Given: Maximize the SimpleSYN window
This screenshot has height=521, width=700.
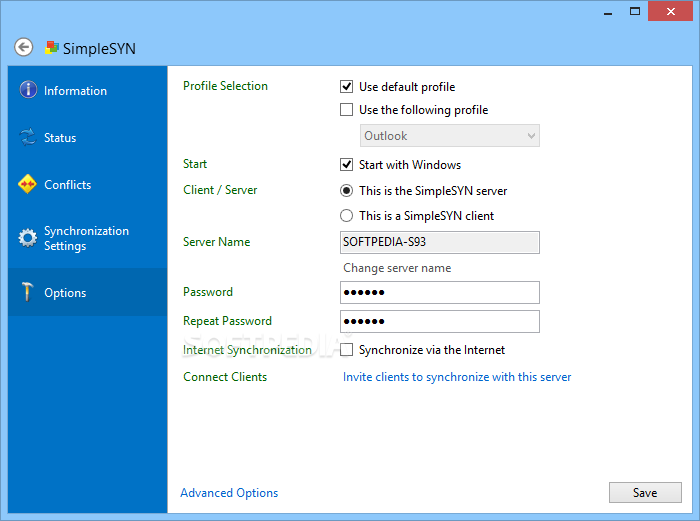Looking at the screenshot, I should (635, 12).
